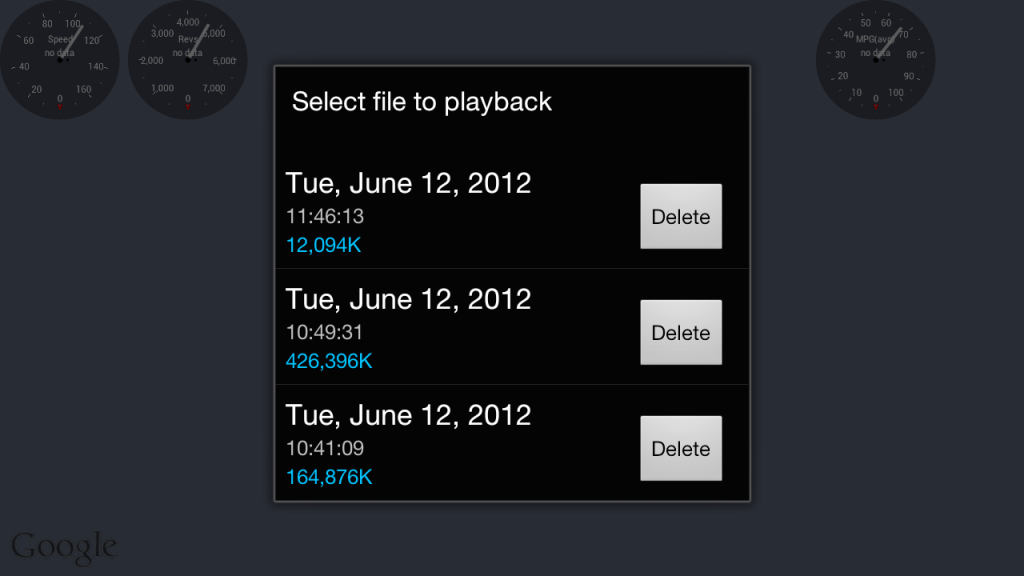Select the date heading above 10:41:09
Image resolution: width=1024 pixels, height=576 pixels.
(x=408, y=415)
